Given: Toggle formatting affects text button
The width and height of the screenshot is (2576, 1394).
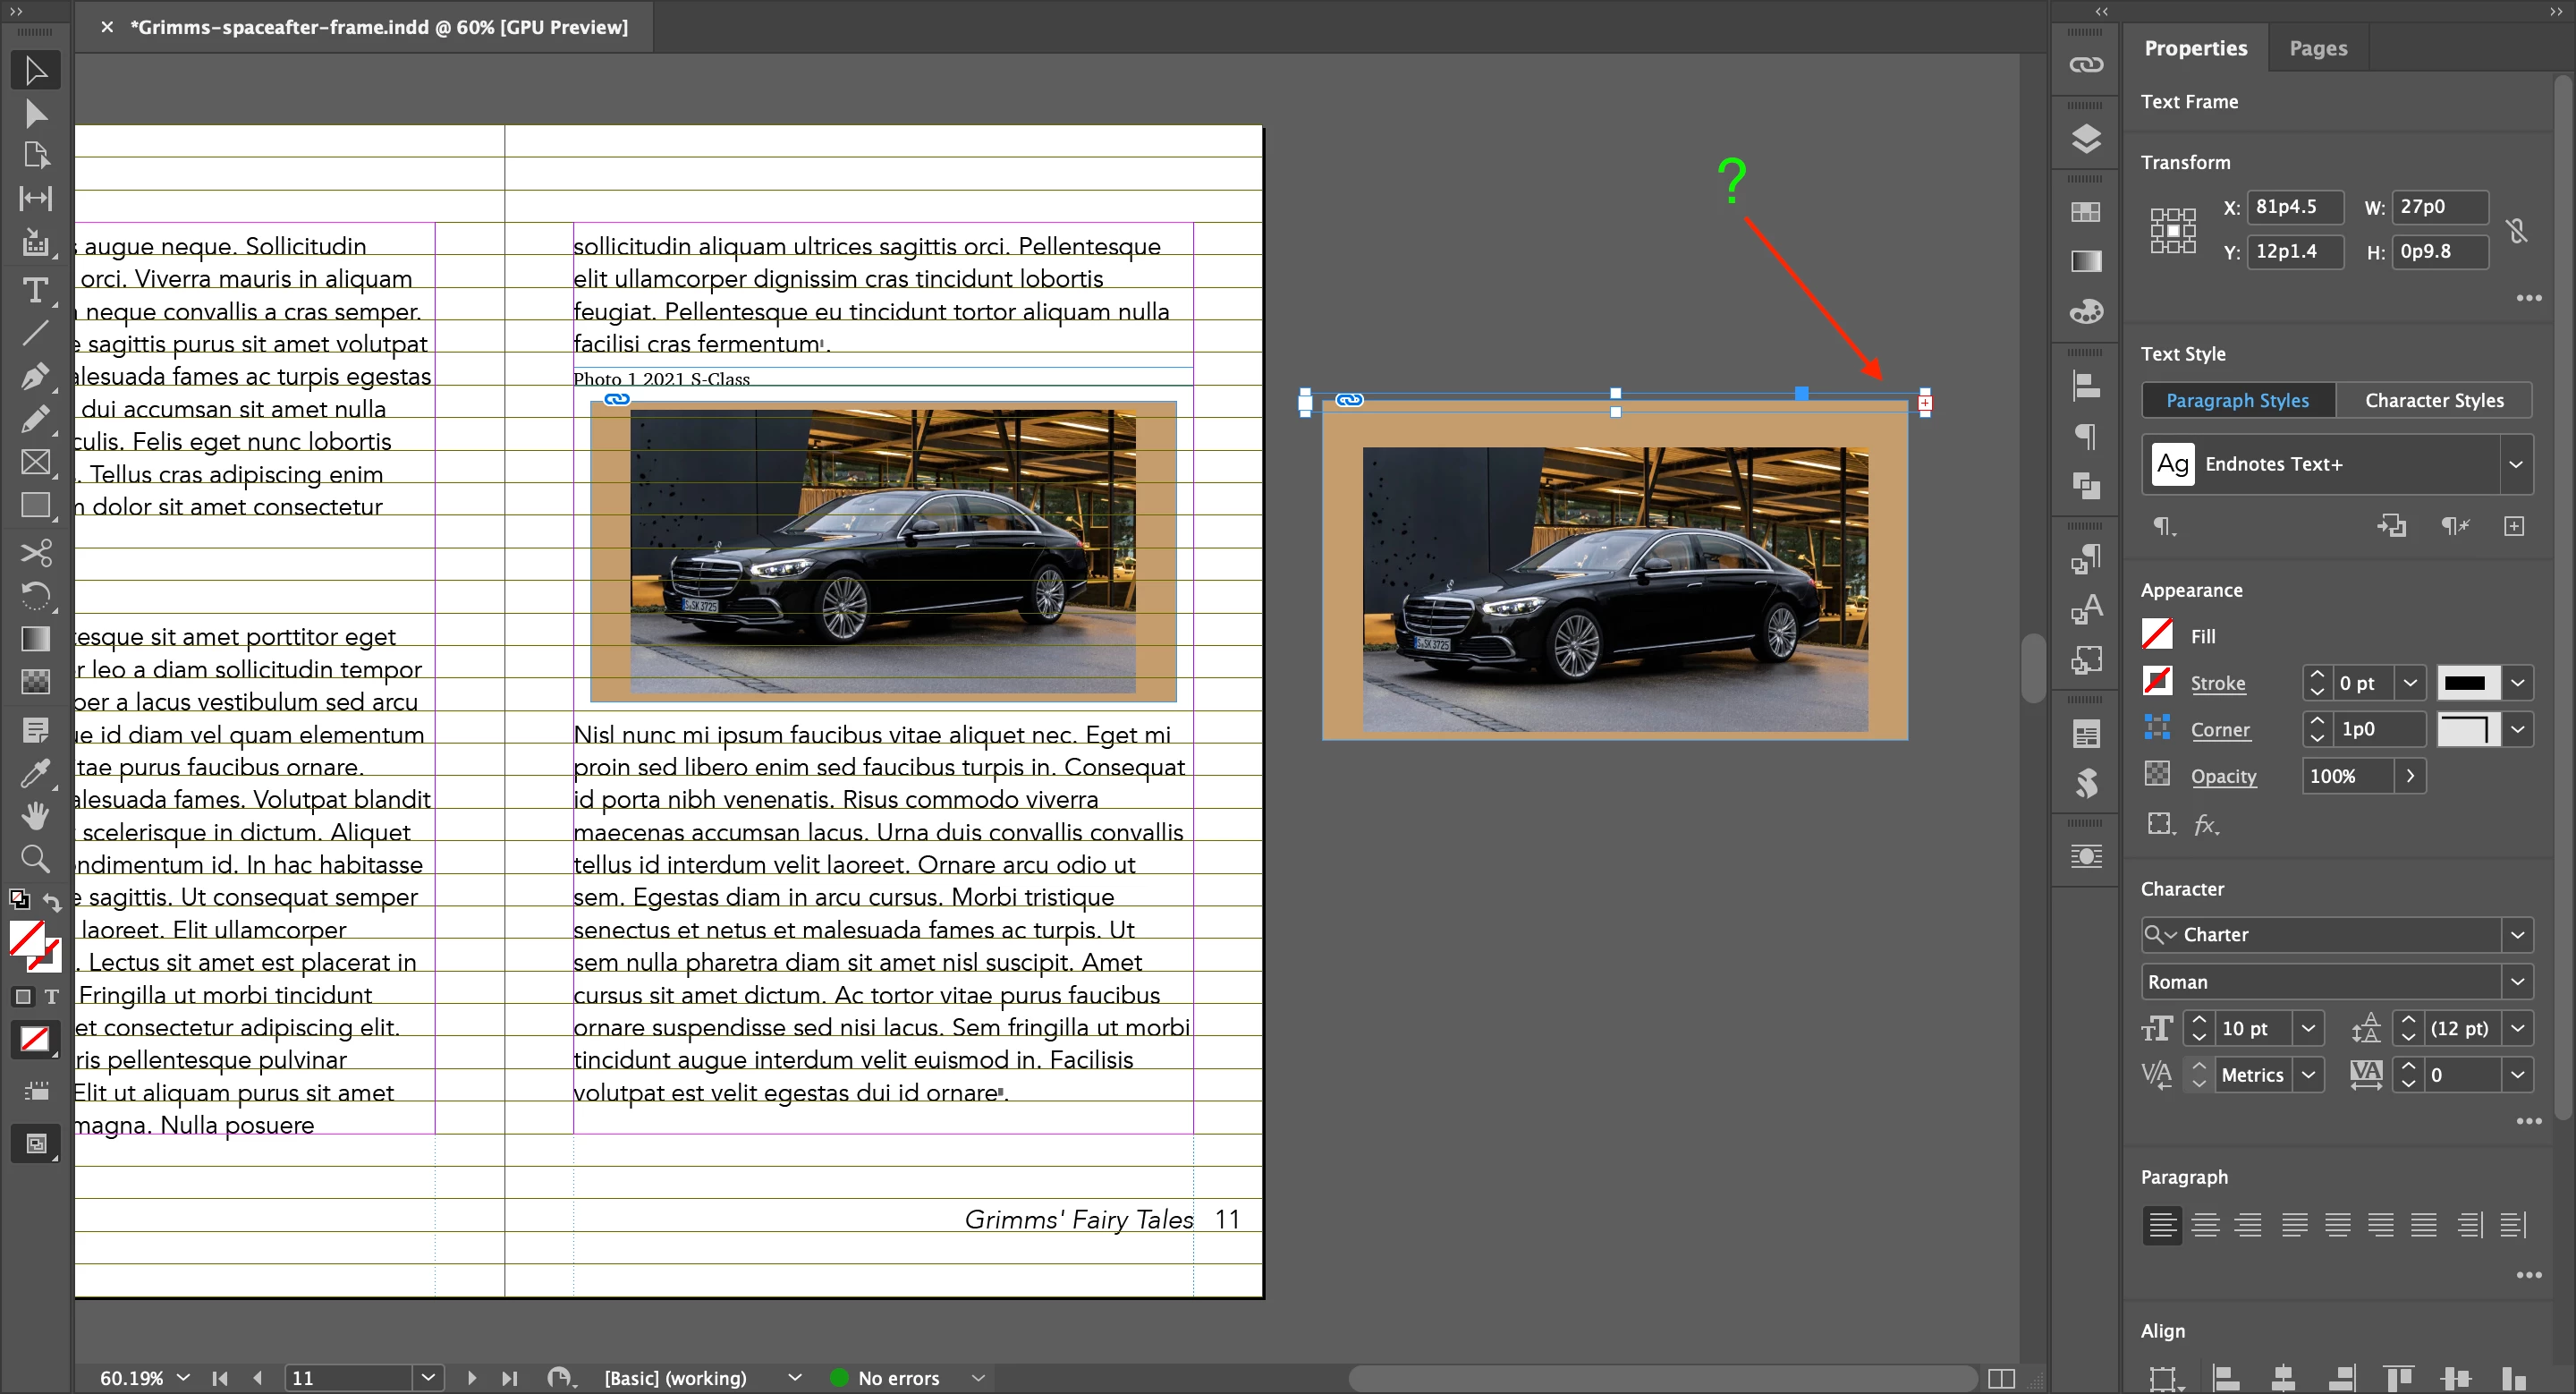Looking at the screenshot, I should click(51, 997).
